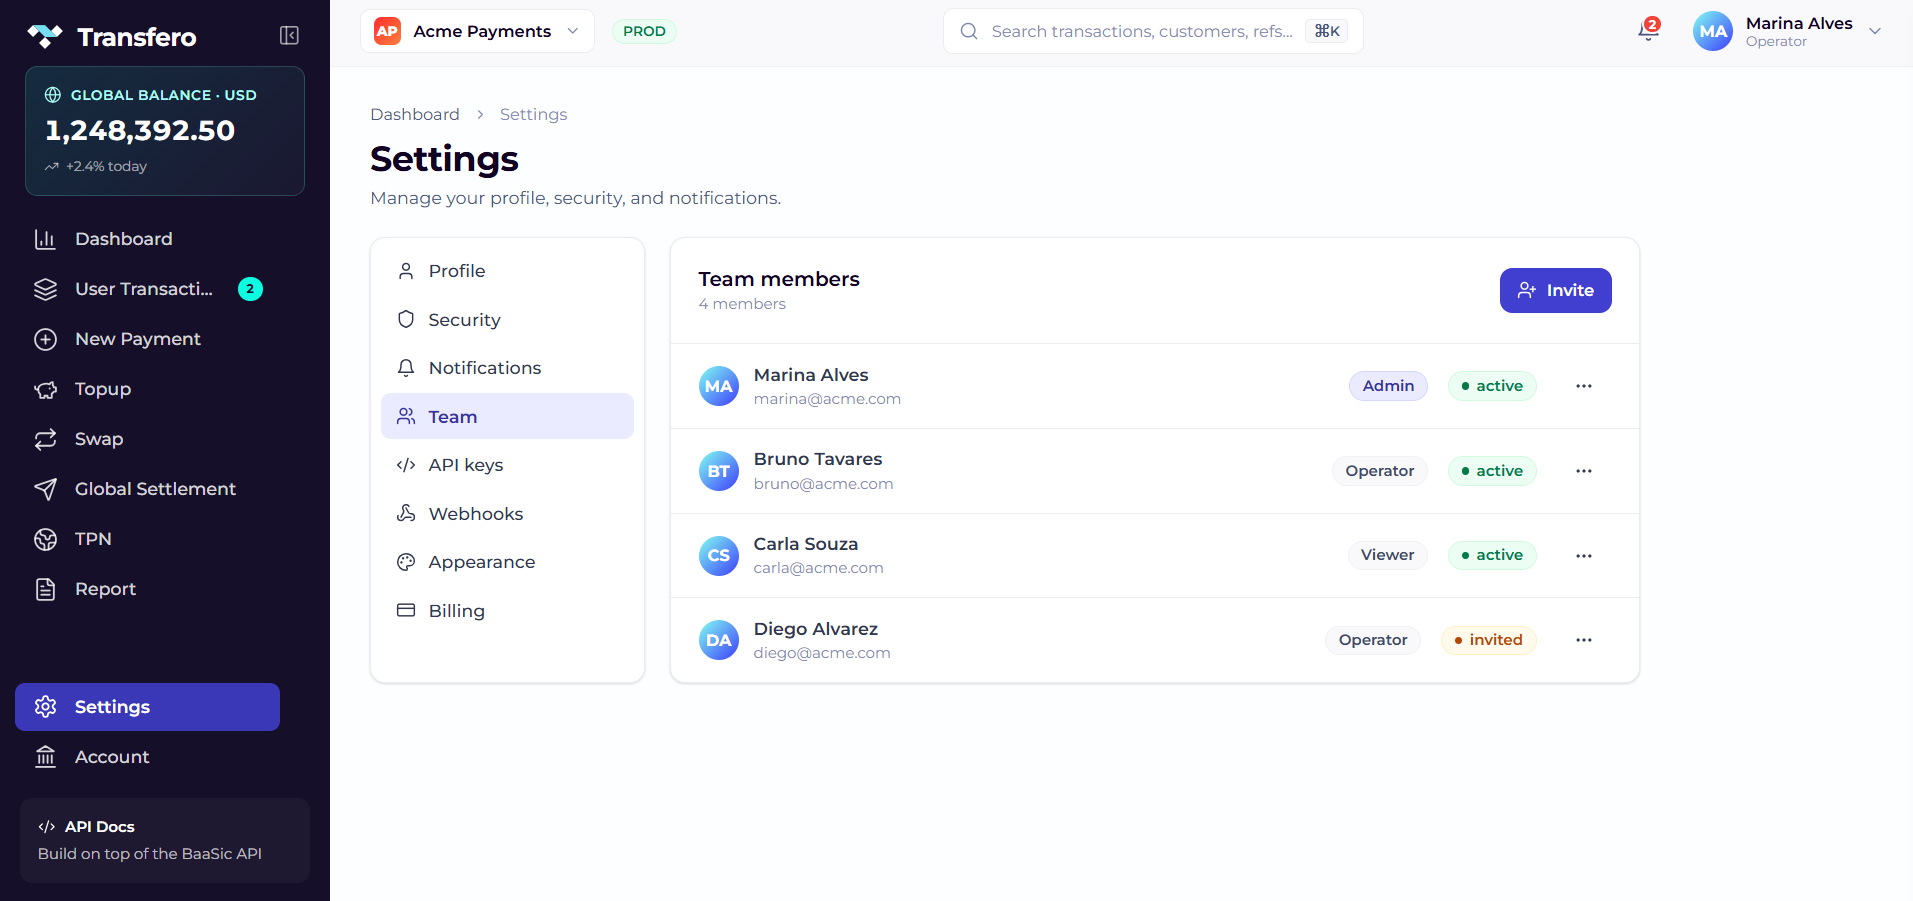
Task: Open New Payment in the sidebar
Action: coord(147,339)
